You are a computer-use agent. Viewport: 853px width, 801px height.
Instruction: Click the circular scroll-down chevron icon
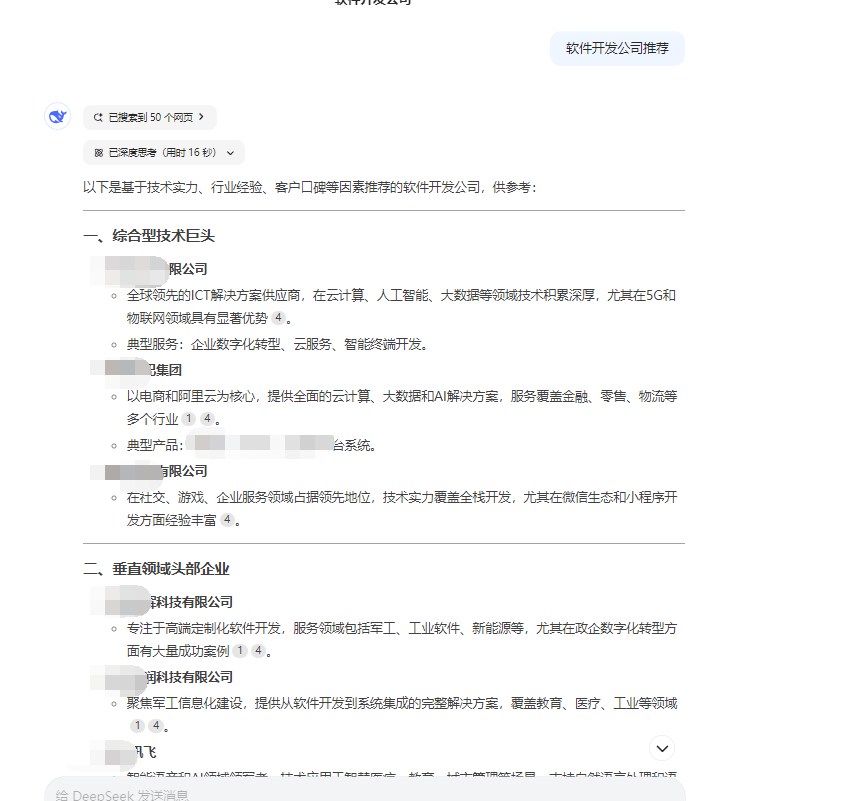[661, 748]
